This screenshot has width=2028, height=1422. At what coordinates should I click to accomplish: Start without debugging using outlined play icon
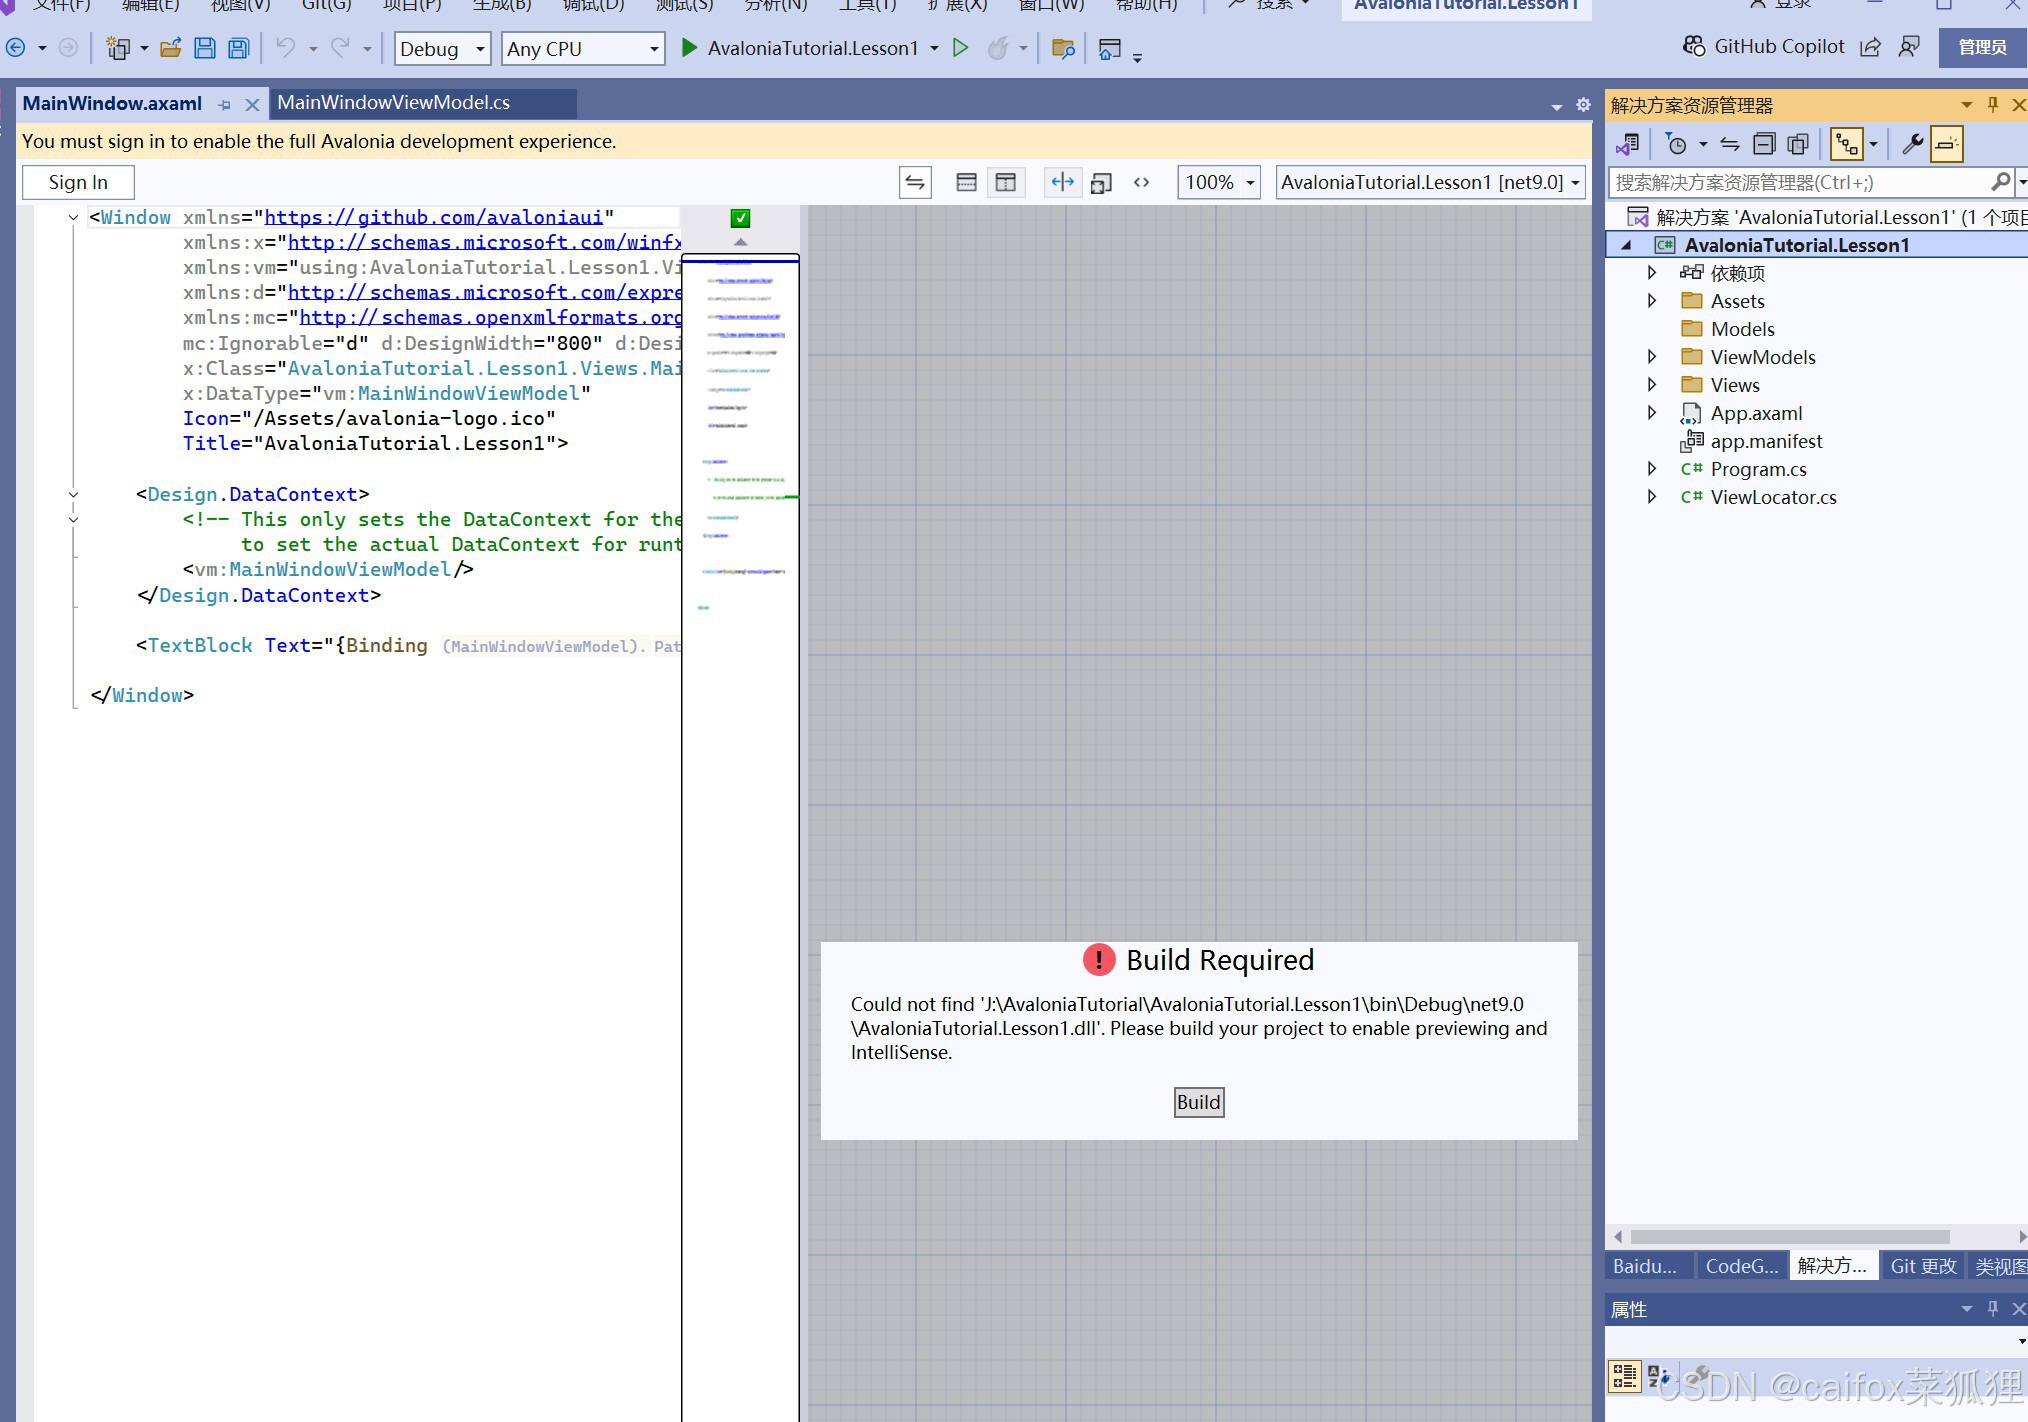point(960,48)
